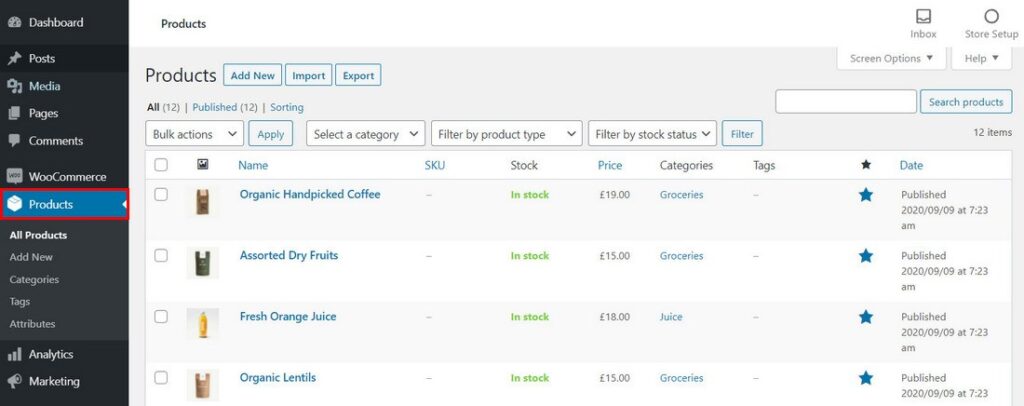Click the featured star column header
The width and height of the screenshot is (1024, 406).
pyautogui.click(x=866, y=165)
